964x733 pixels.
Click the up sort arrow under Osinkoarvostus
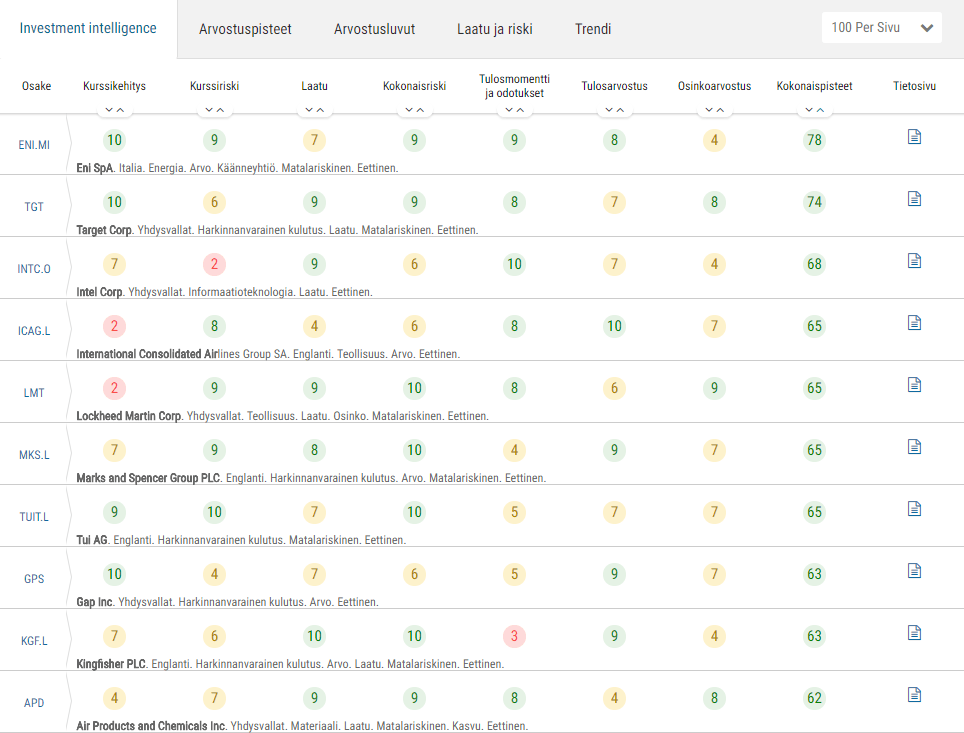[x=721, y=109]
